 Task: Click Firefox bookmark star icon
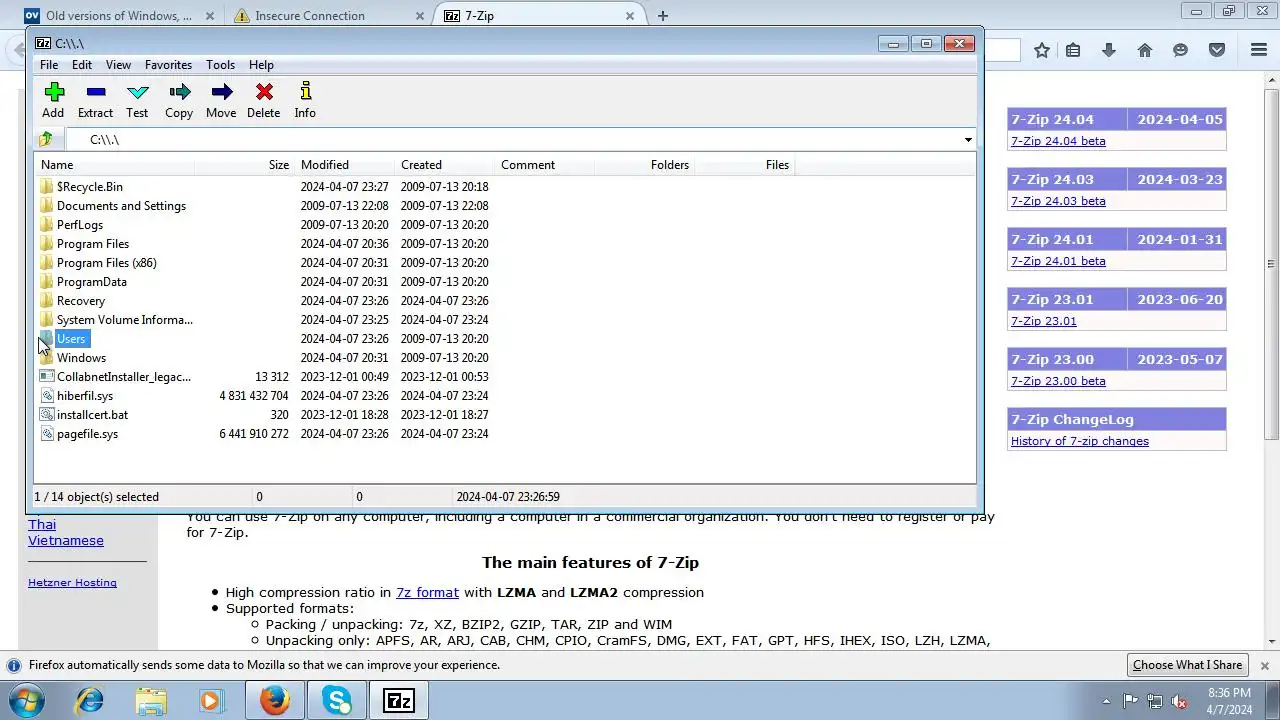[x=1042, y=50]
